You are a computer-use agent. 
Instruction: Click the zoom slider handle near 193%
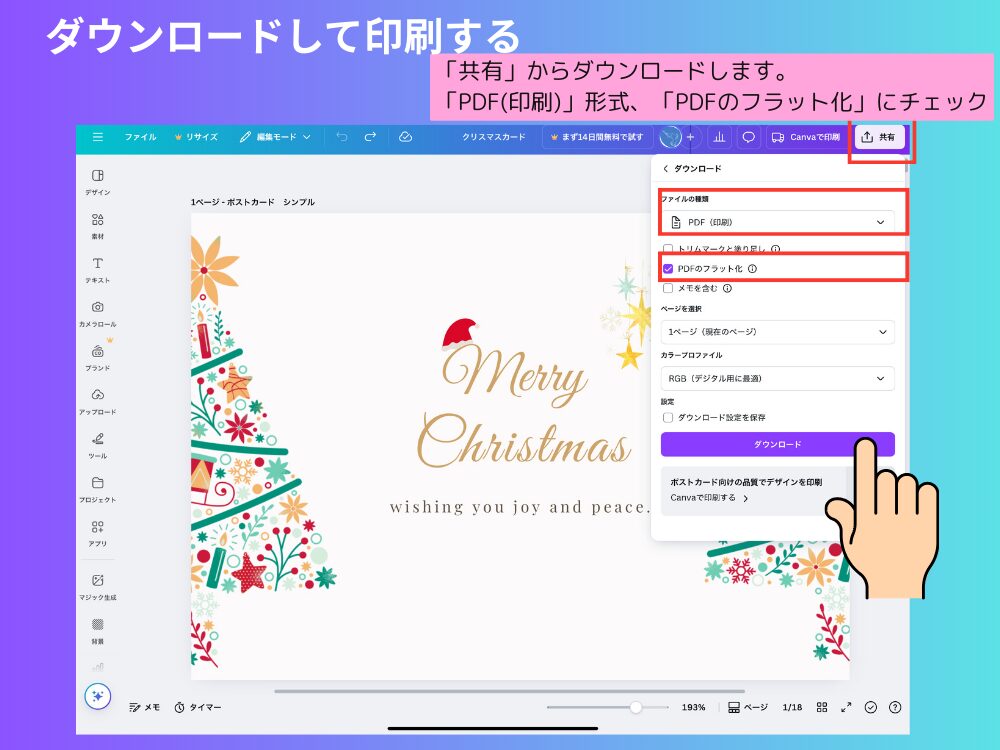point(635,707)
